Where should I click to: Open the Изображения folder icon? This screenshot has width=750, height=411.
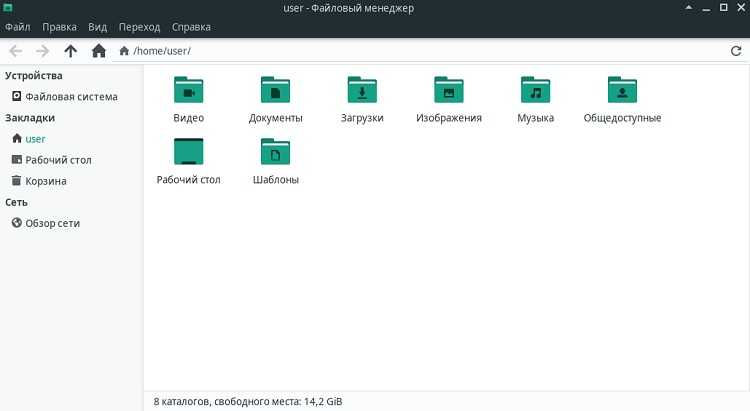[x=449, y=90]
